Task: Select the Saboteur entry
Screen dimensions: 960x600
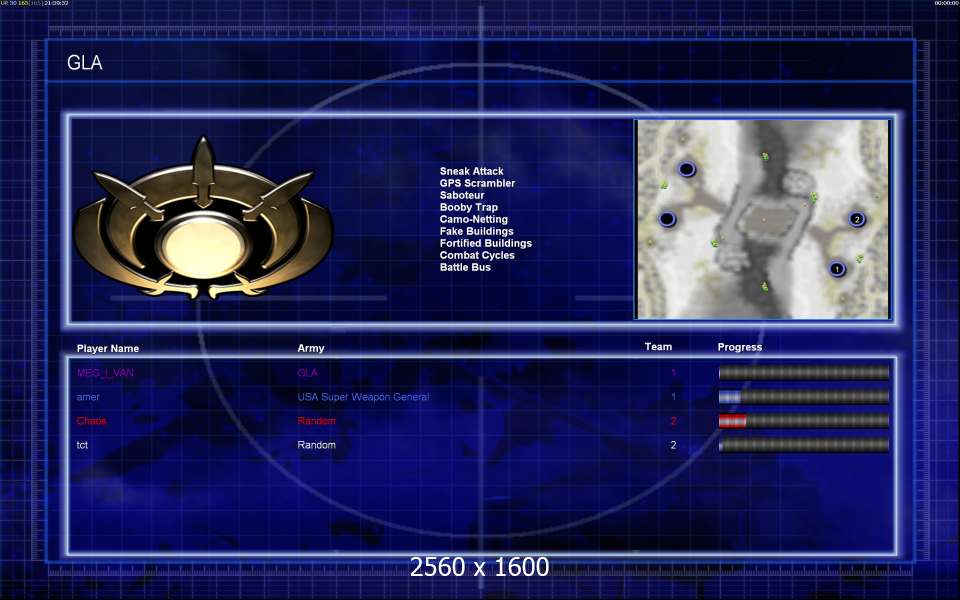Action: pos(462,195)
